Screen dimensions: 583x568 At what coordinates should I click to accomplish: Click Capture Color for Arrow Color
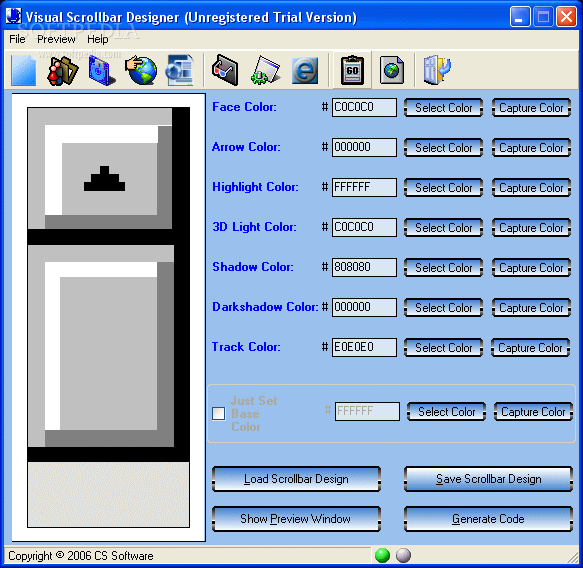pyautogui.click(x=531, y=148)
